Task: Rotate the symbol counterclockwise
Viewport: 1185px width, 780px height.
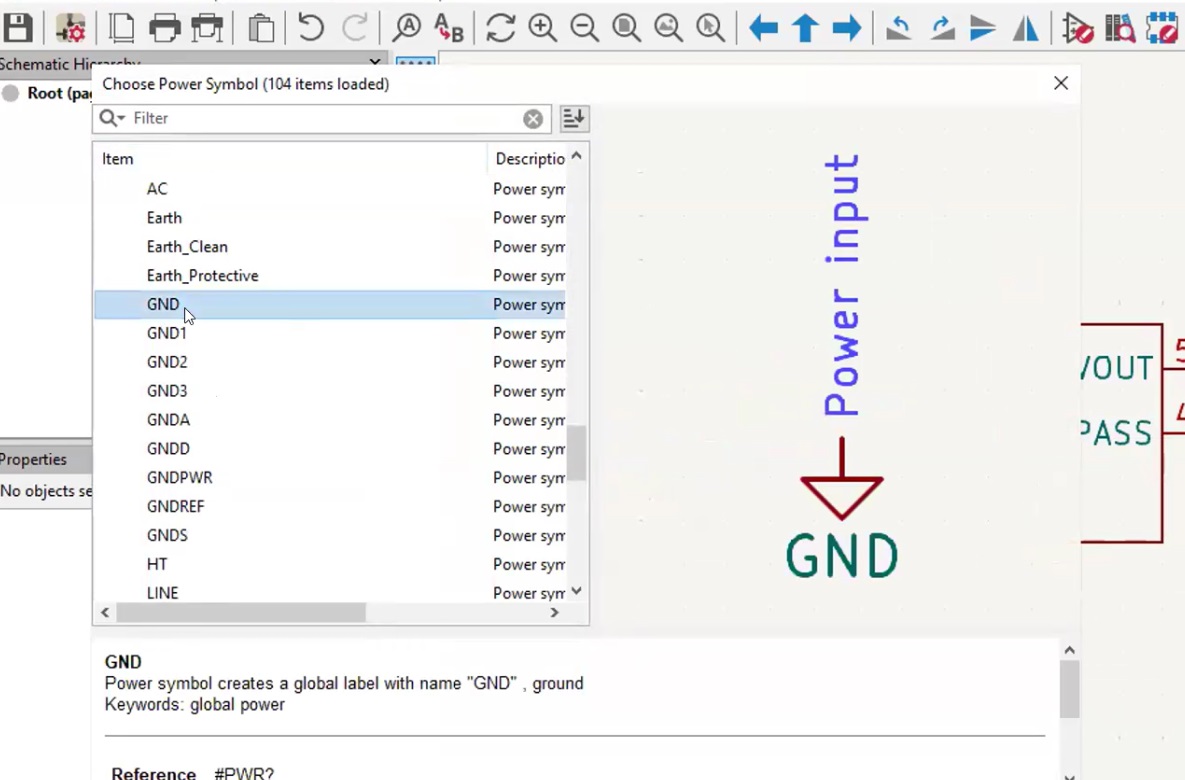Action: pyautogui.click(x=898, y=27)
